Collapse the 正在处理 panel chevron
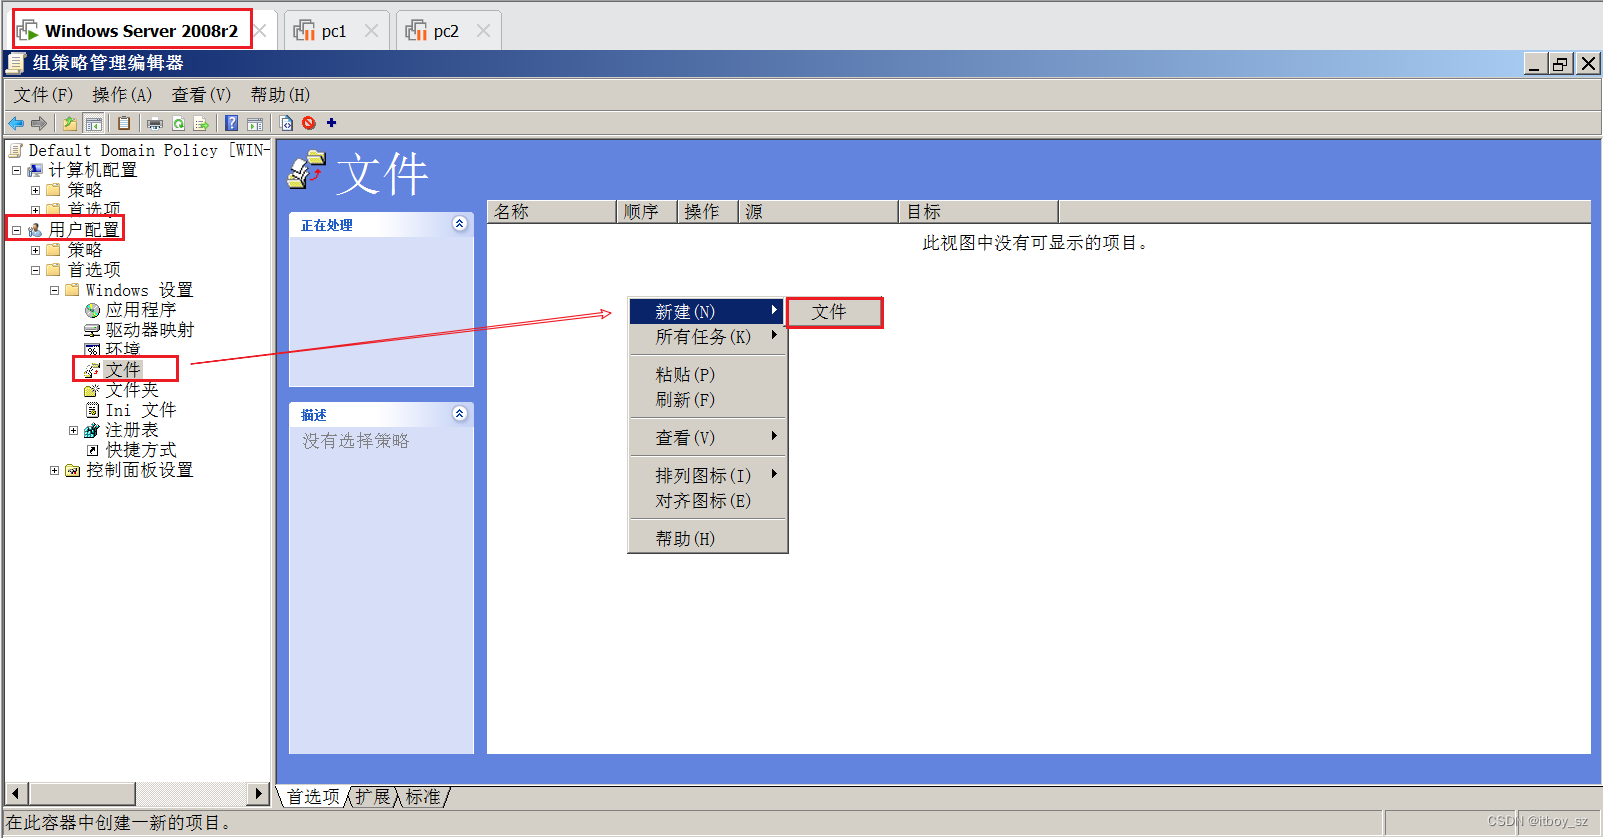This screenshot has height=838, width=1603. (x=459, y=224)
